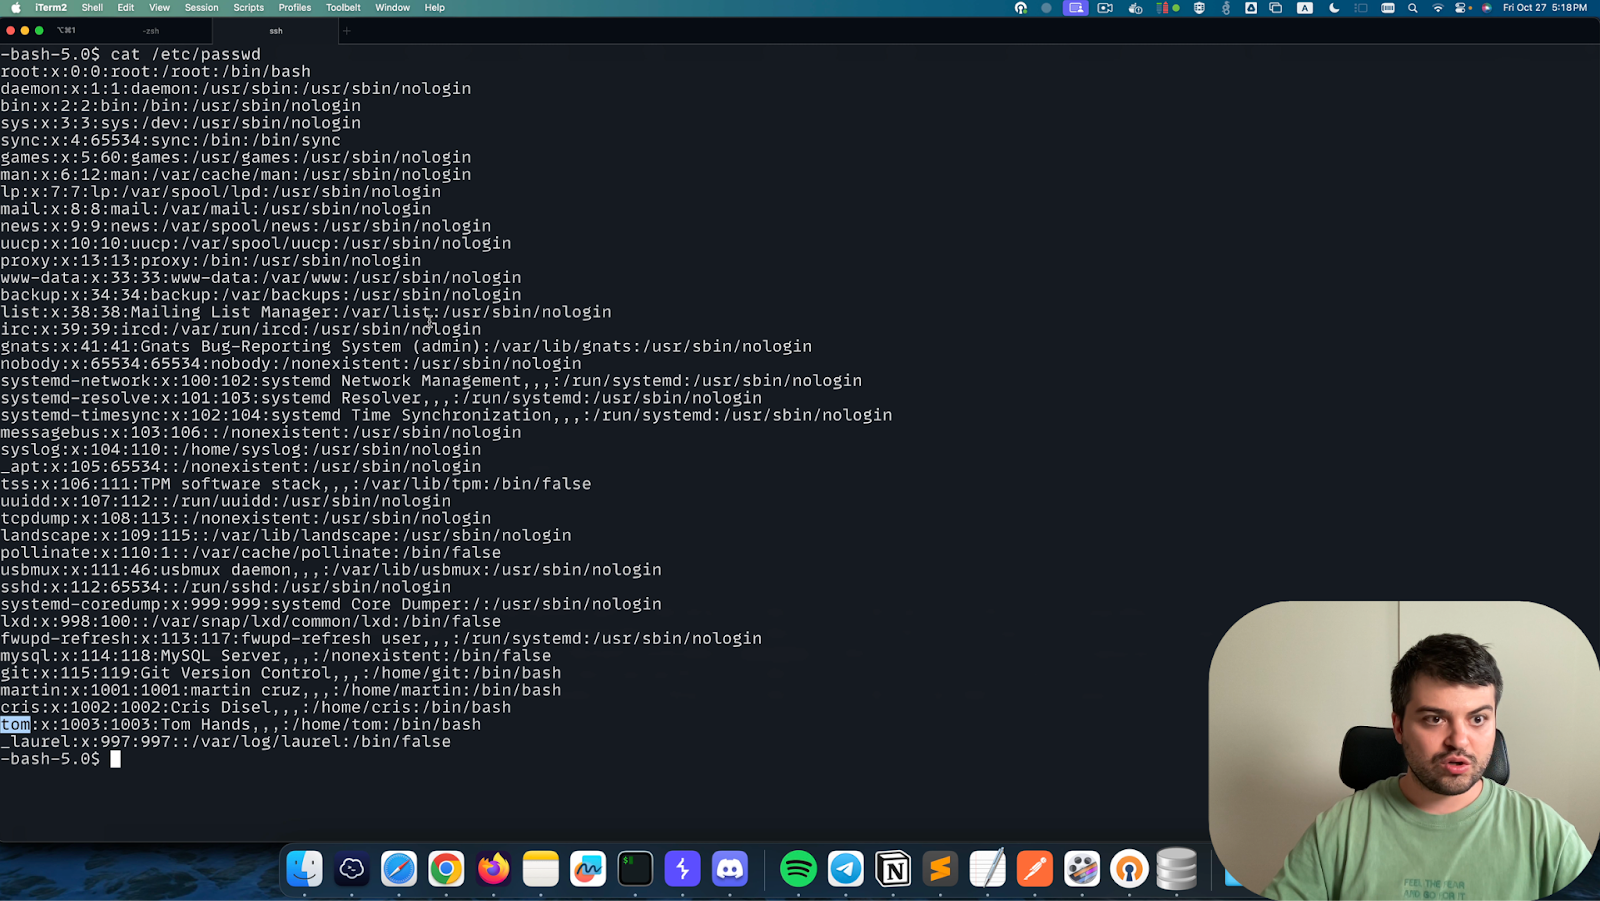
Task: Switch to the -zsh terminal tab
Action: pos(152,31)
